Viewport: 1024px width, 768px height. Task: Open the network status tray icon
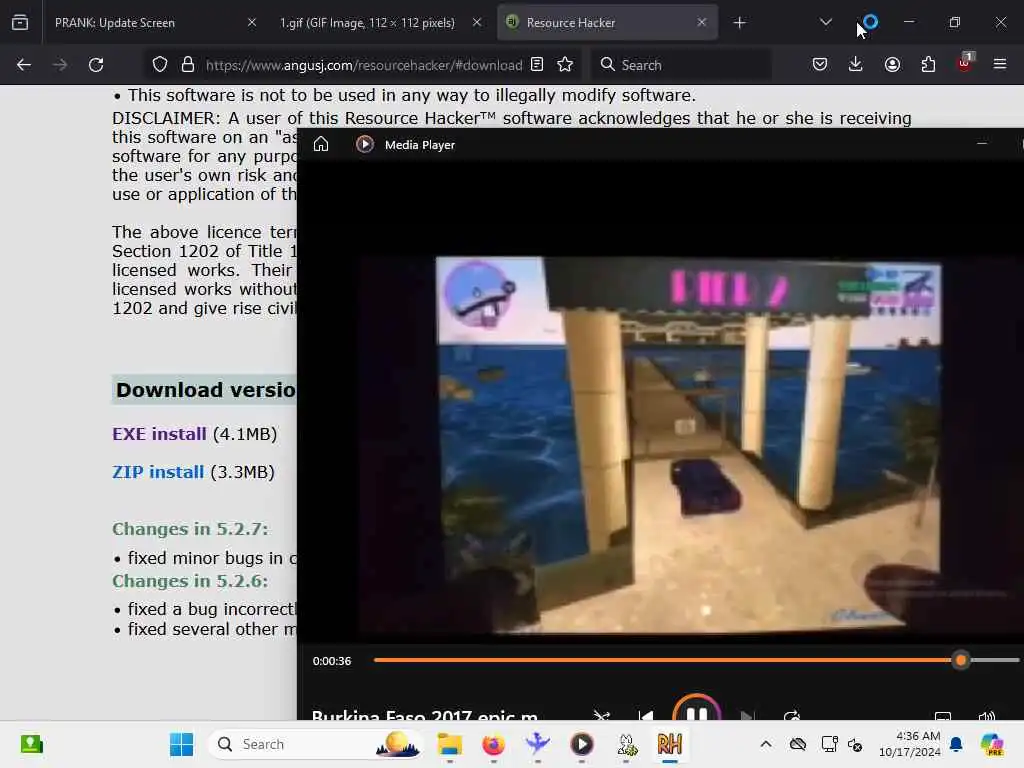click(x=829, y=744)
